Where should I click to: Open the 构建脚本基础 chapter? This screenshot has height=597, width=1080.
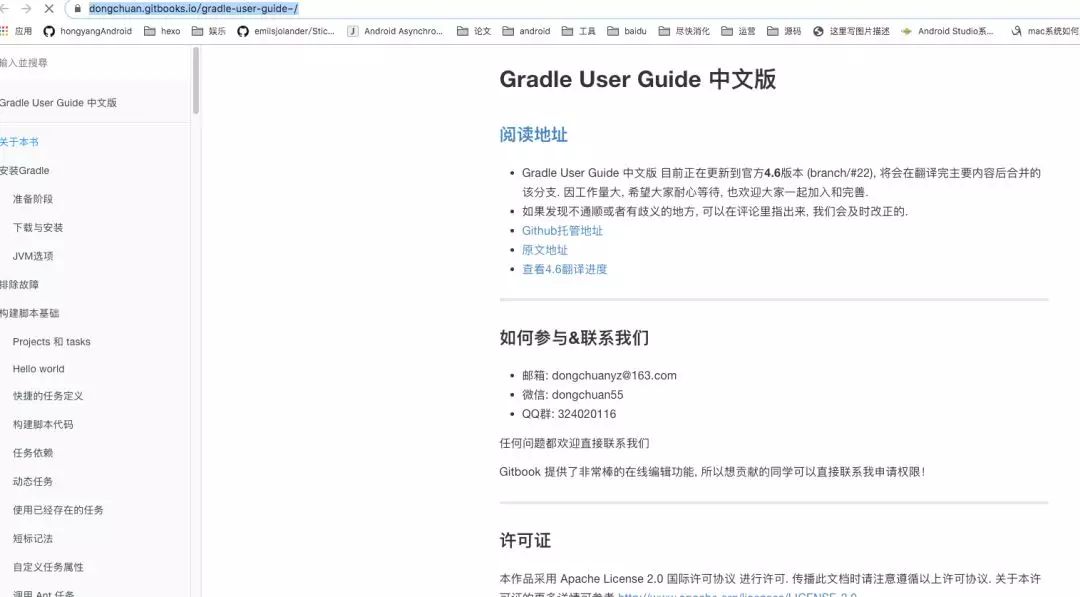30,313
